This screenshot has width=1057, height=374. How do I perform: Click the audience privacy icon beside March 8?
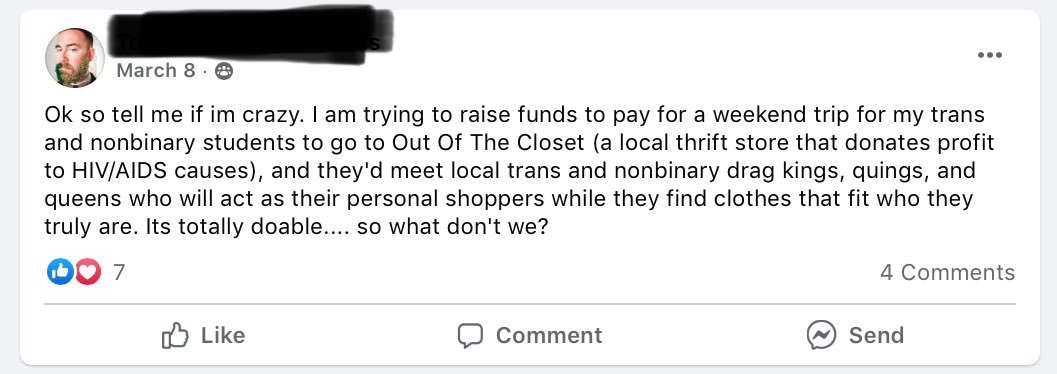(224, 71)
